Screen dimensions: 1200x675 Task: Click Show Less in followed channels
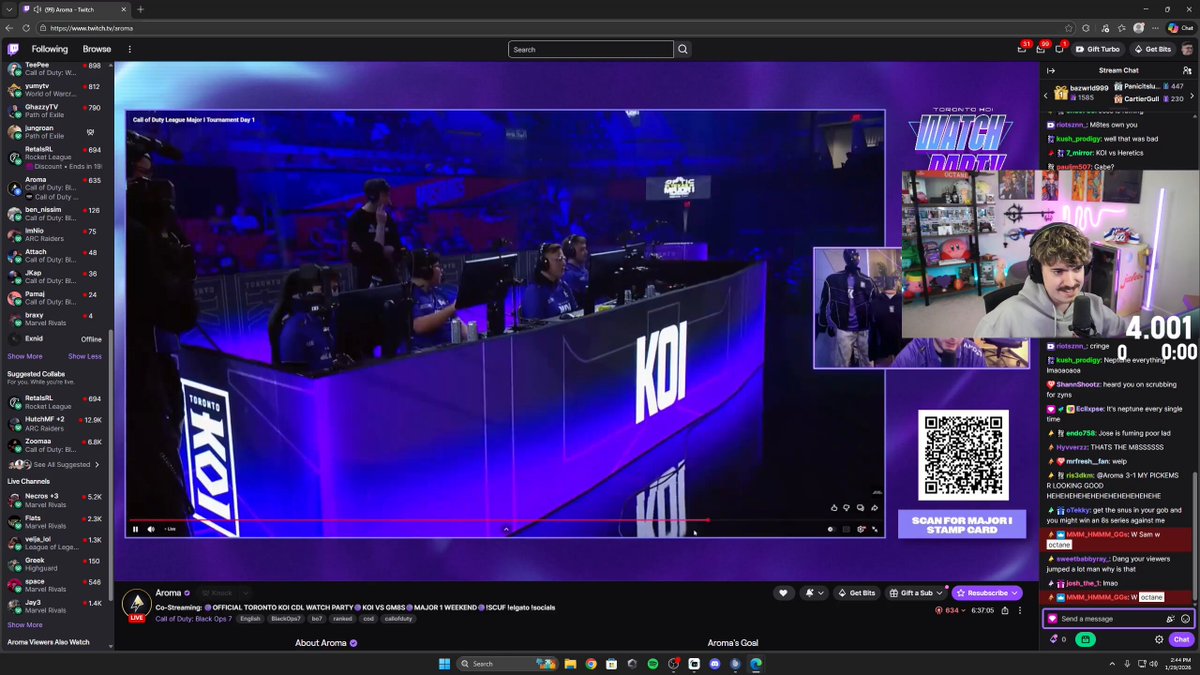click(85, 357)
